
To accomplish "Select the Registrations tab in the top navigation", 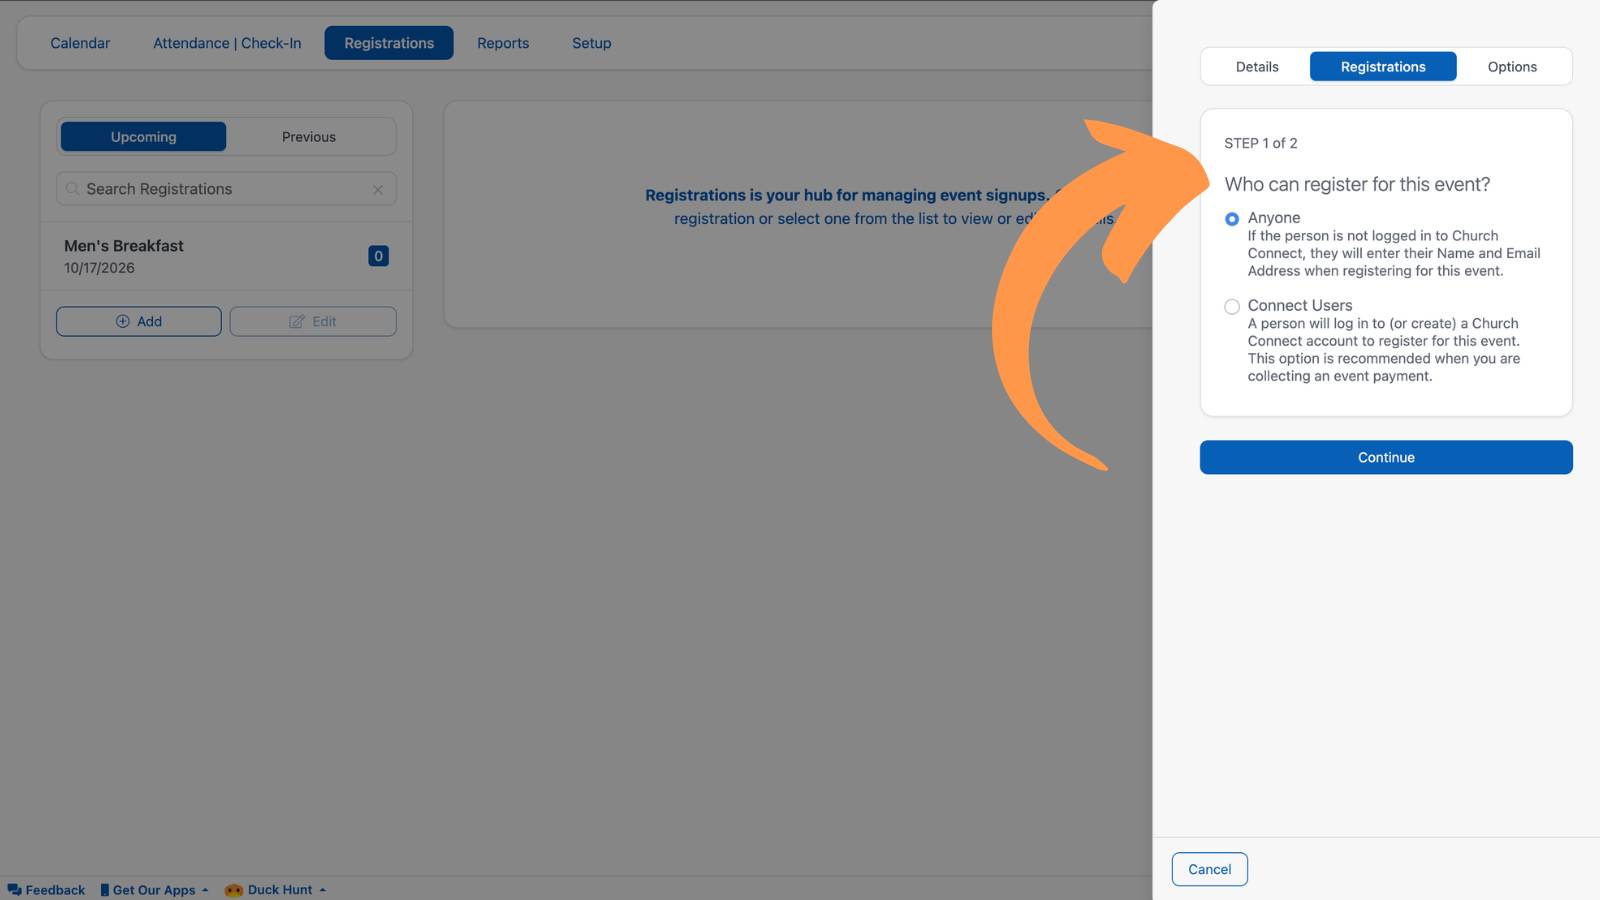I will (x=389, y=43).
